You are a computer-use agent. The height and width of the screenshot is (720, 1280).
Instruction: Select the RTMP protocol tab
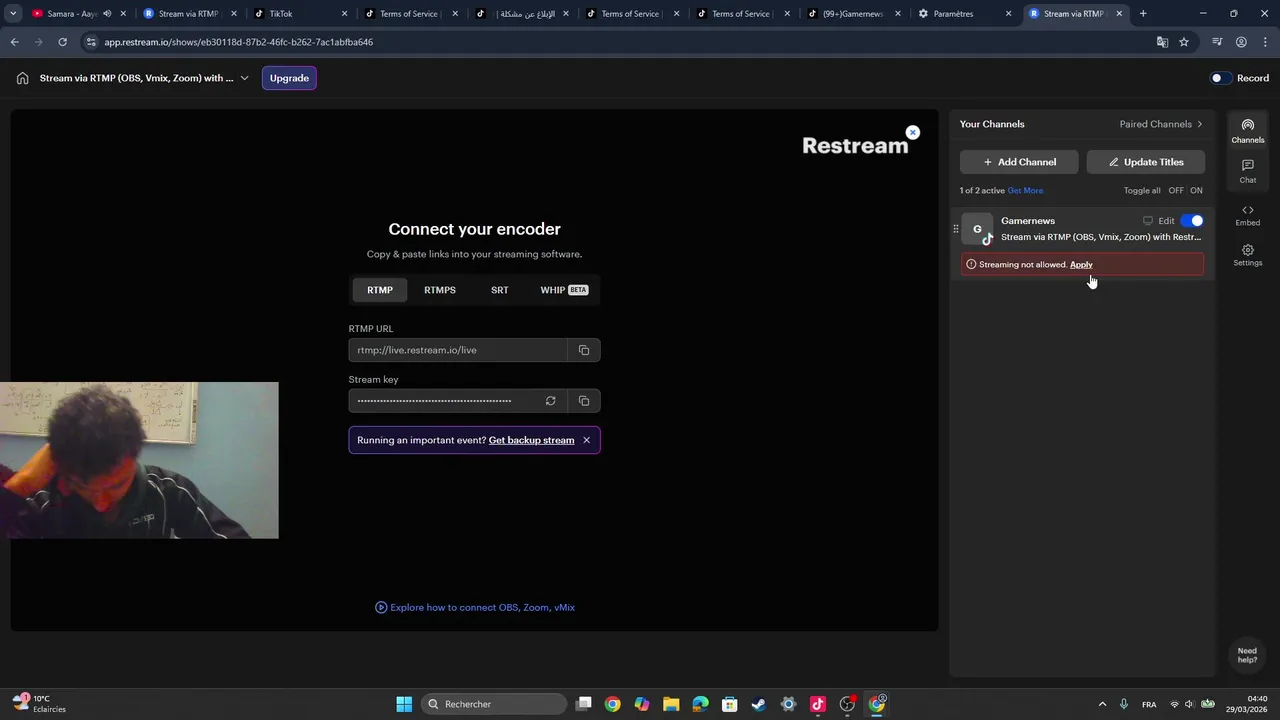(380, 290)
